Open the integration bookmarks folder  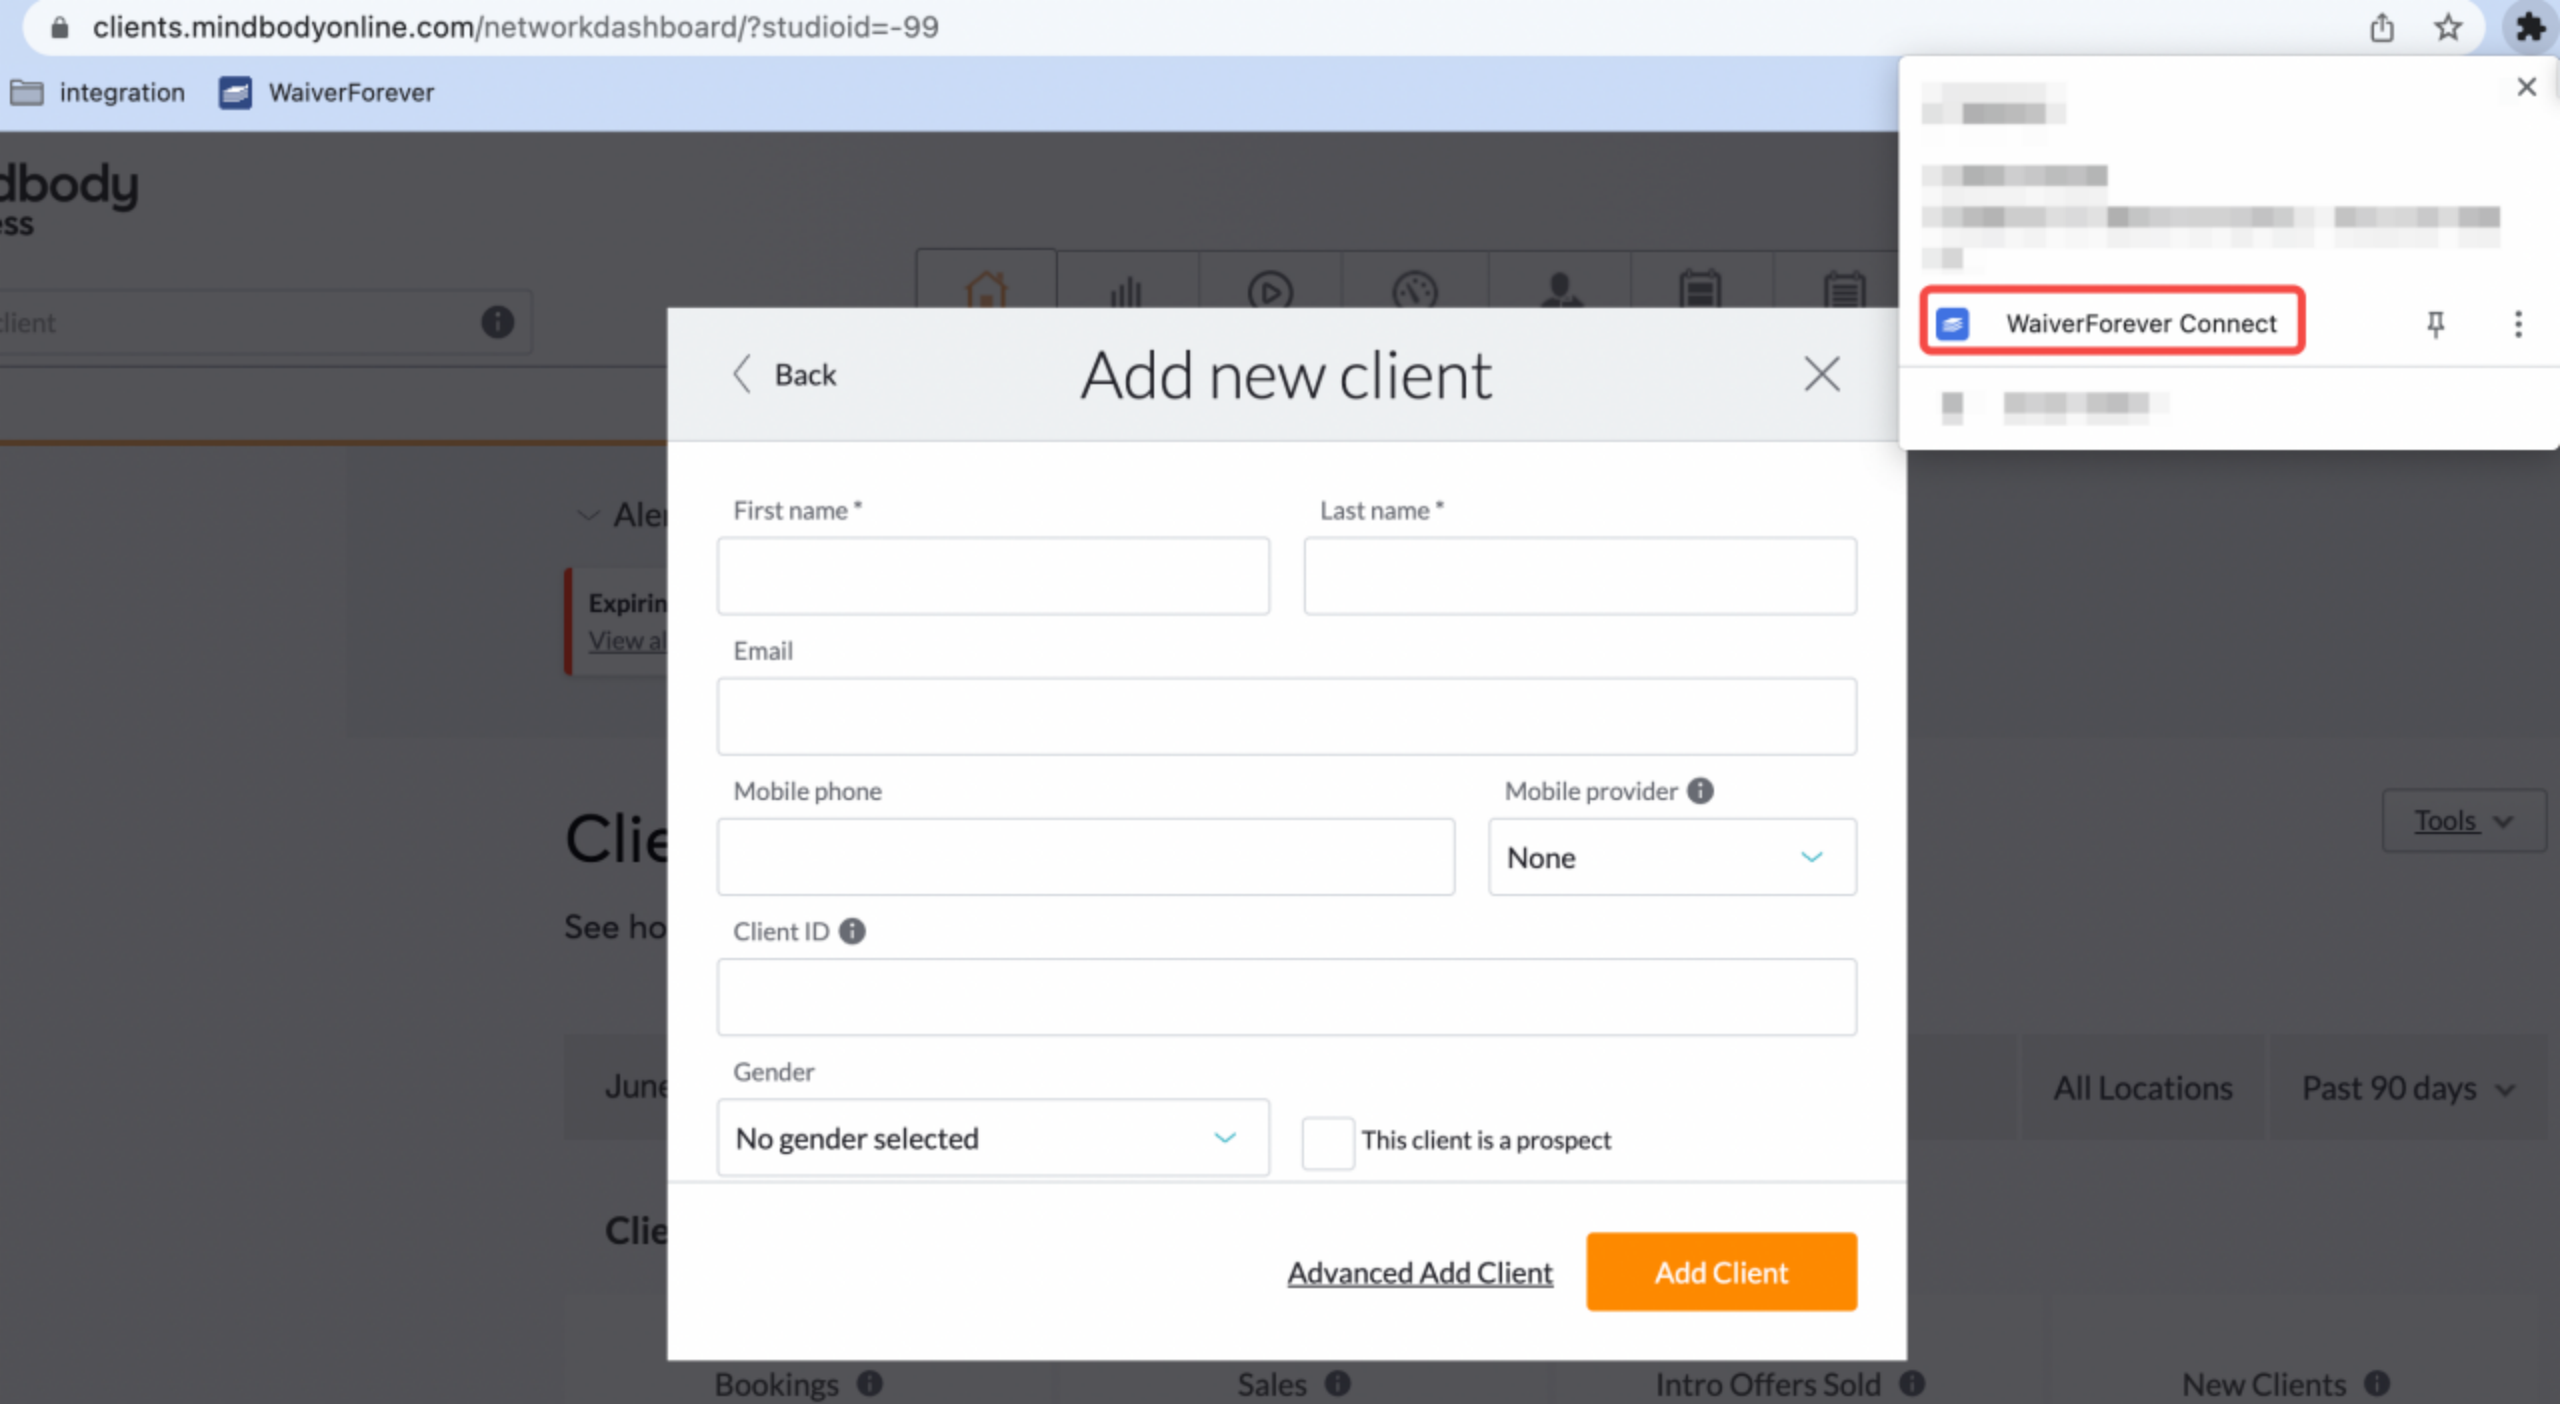(x=98, y=93)
